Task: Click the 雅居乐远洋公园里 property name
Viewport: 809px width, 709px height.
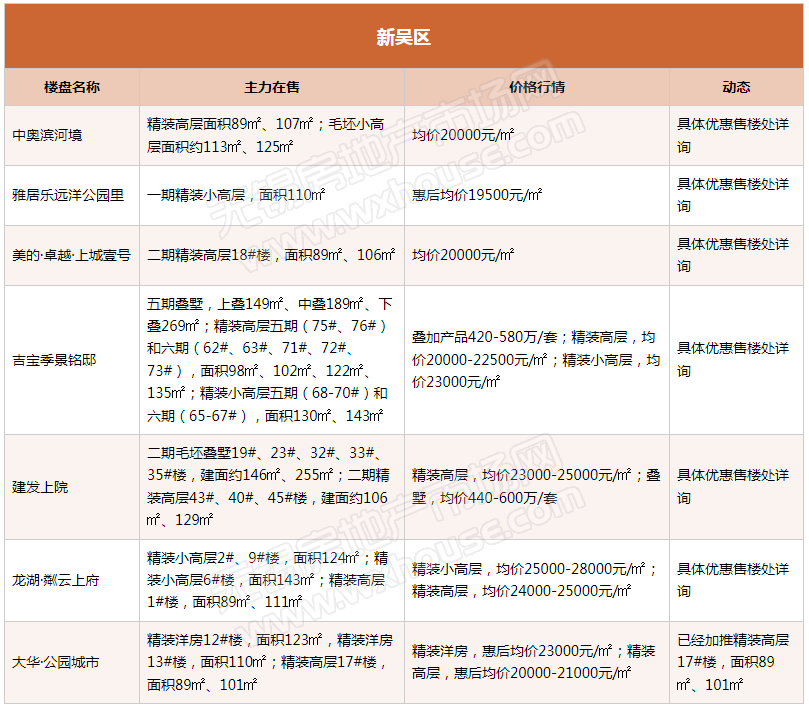Action: (68, 195)
